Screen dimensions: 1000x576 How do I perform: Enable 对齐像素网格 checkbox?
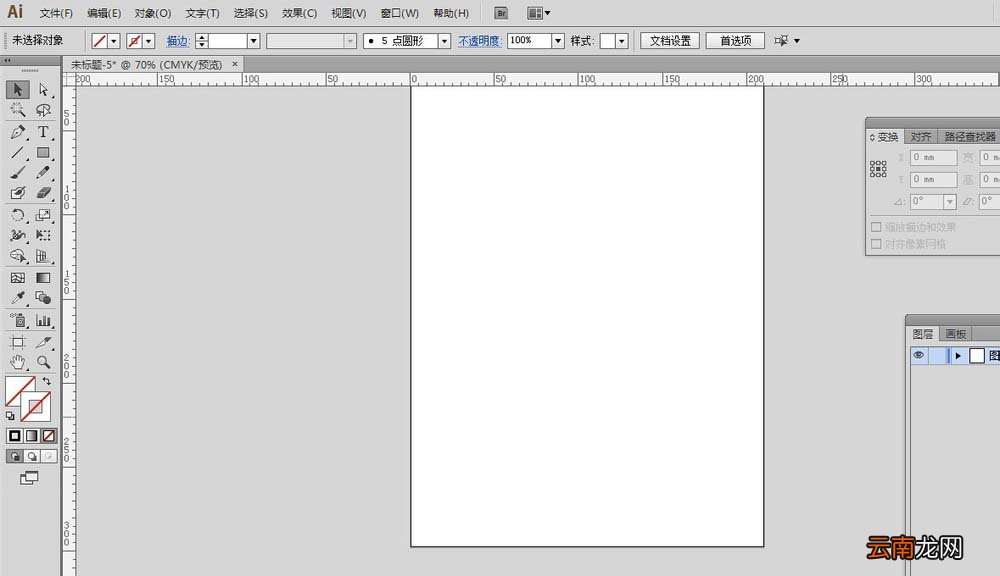tap(876, 244)
